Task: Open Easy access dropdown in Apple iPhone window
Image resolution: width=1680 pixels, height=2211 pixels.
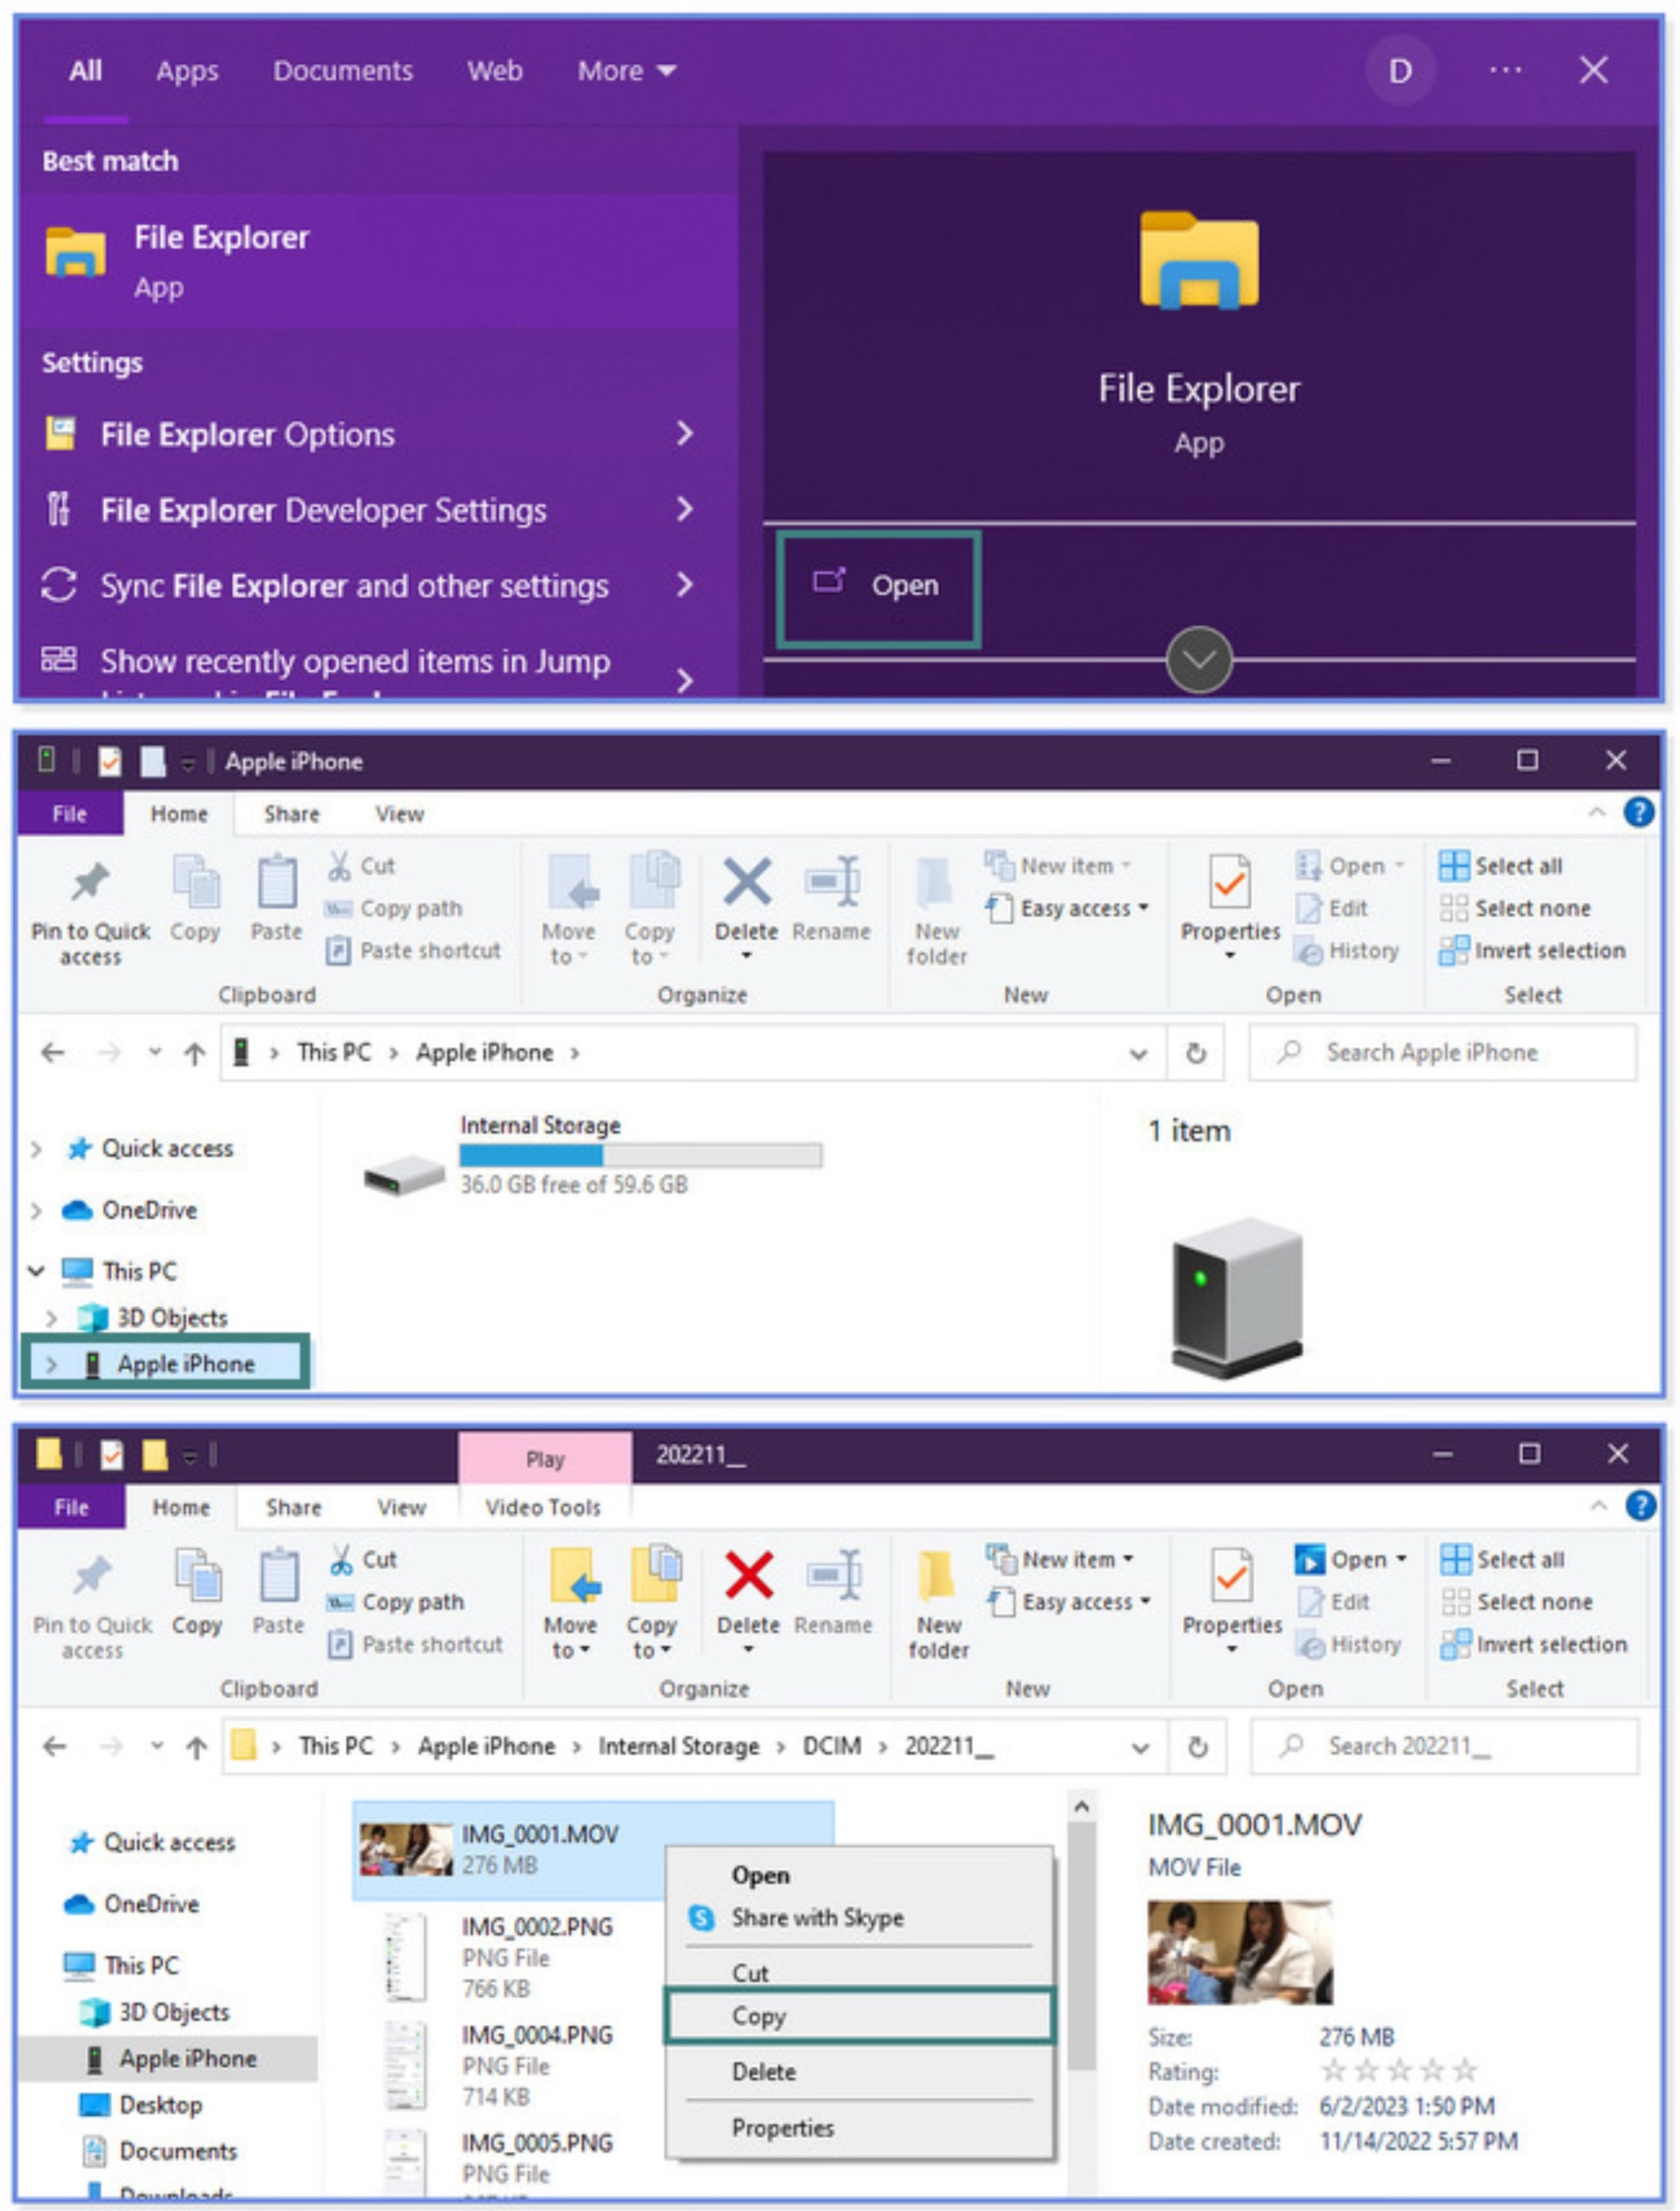Action: point(1067,908)
